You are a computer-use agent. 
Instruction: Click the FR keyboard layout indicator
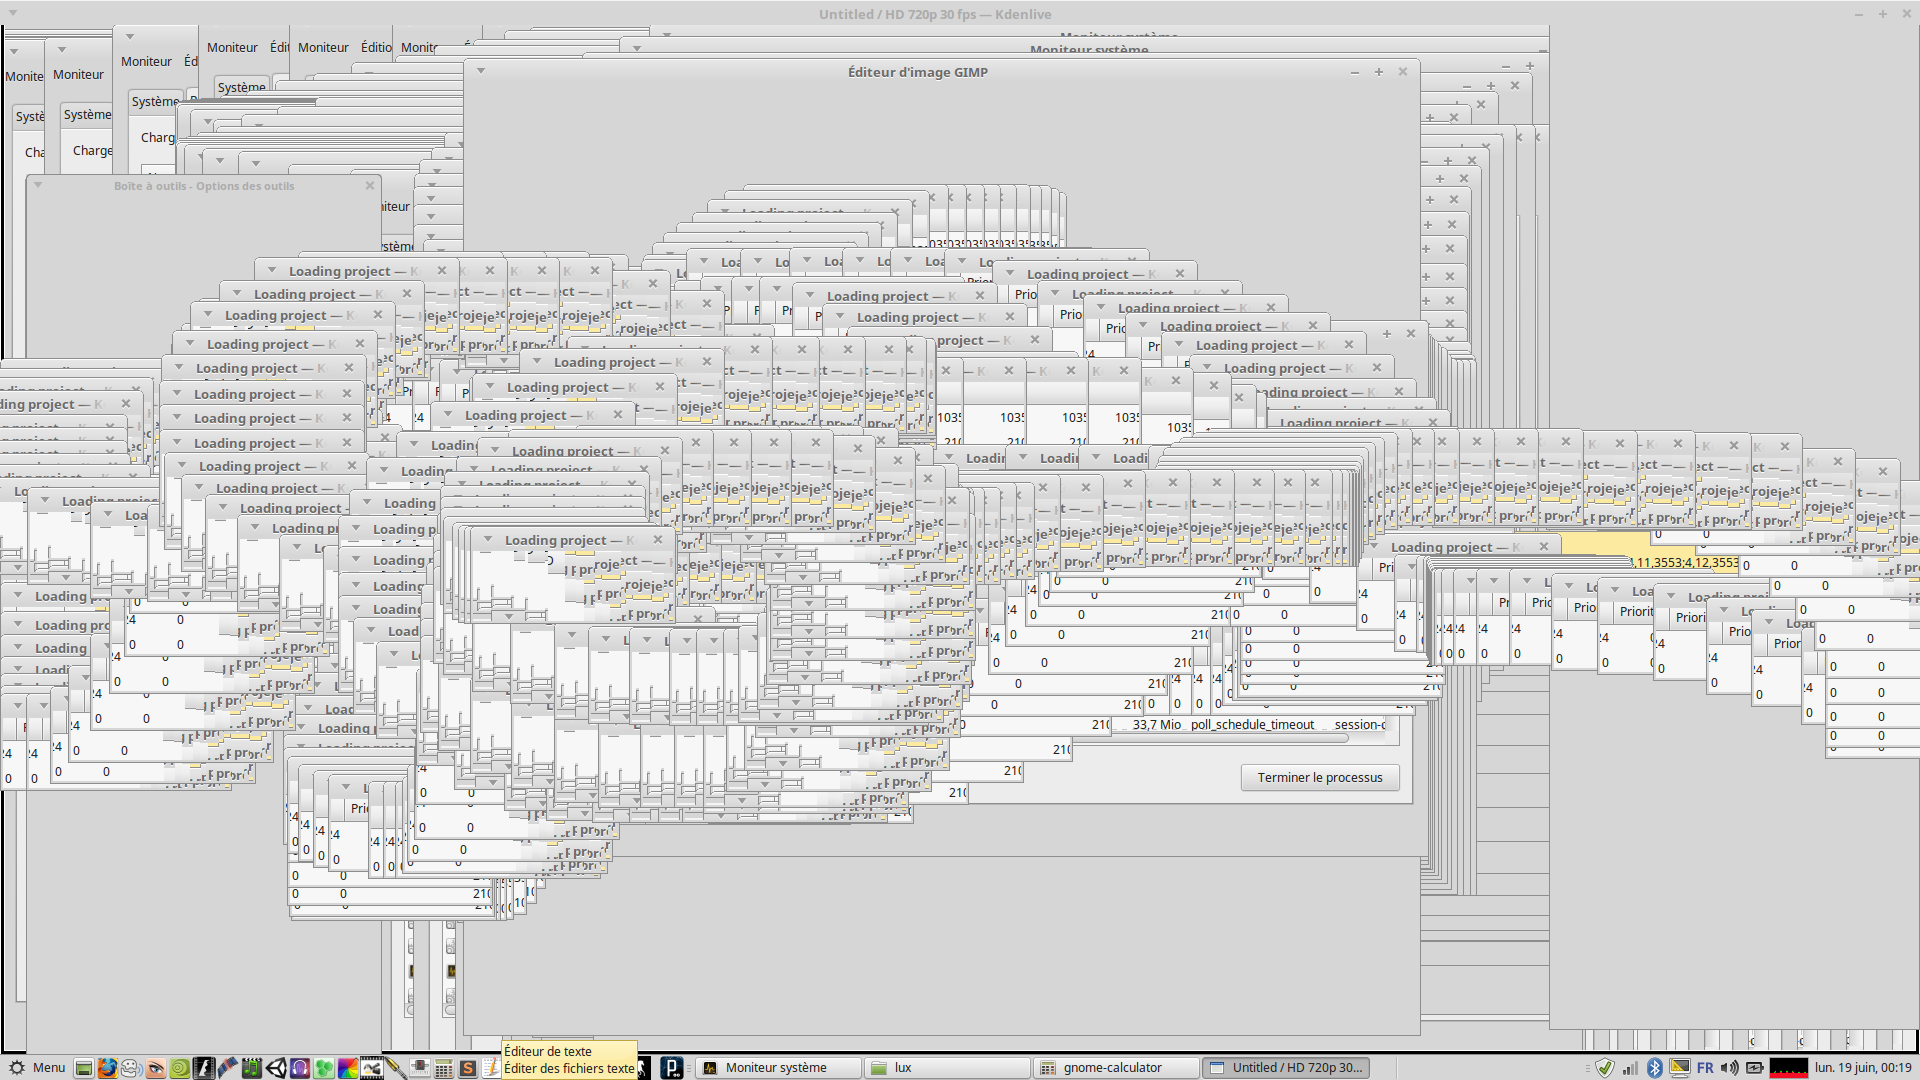coord(1705,1068)
